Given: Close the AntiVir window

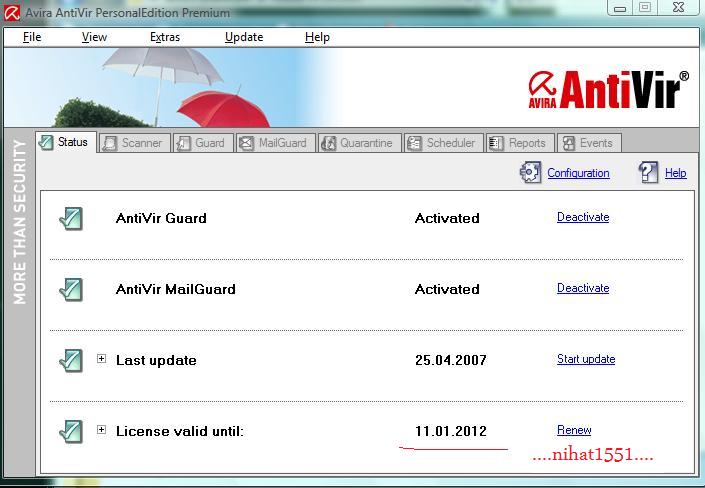Looking at the screenshot, I should click(x=678, y=8).
